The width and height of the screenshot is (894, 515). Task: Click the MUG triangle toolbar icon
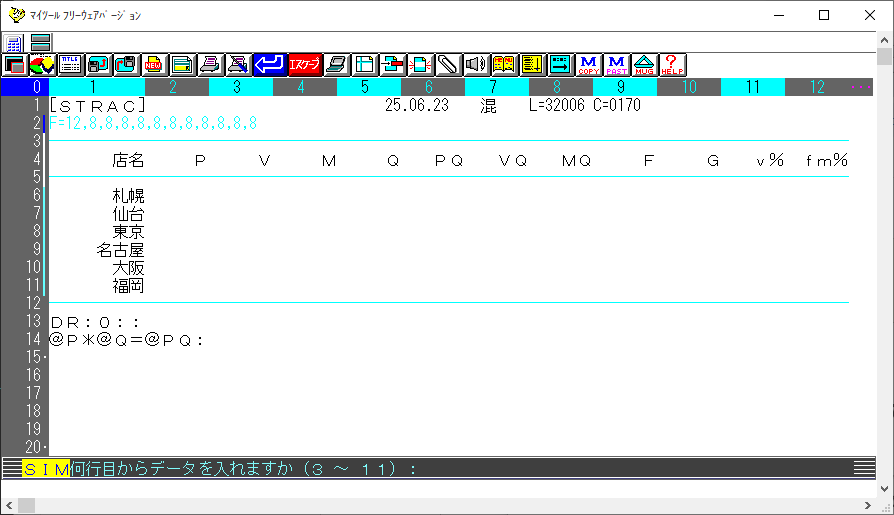pos(644,65)
